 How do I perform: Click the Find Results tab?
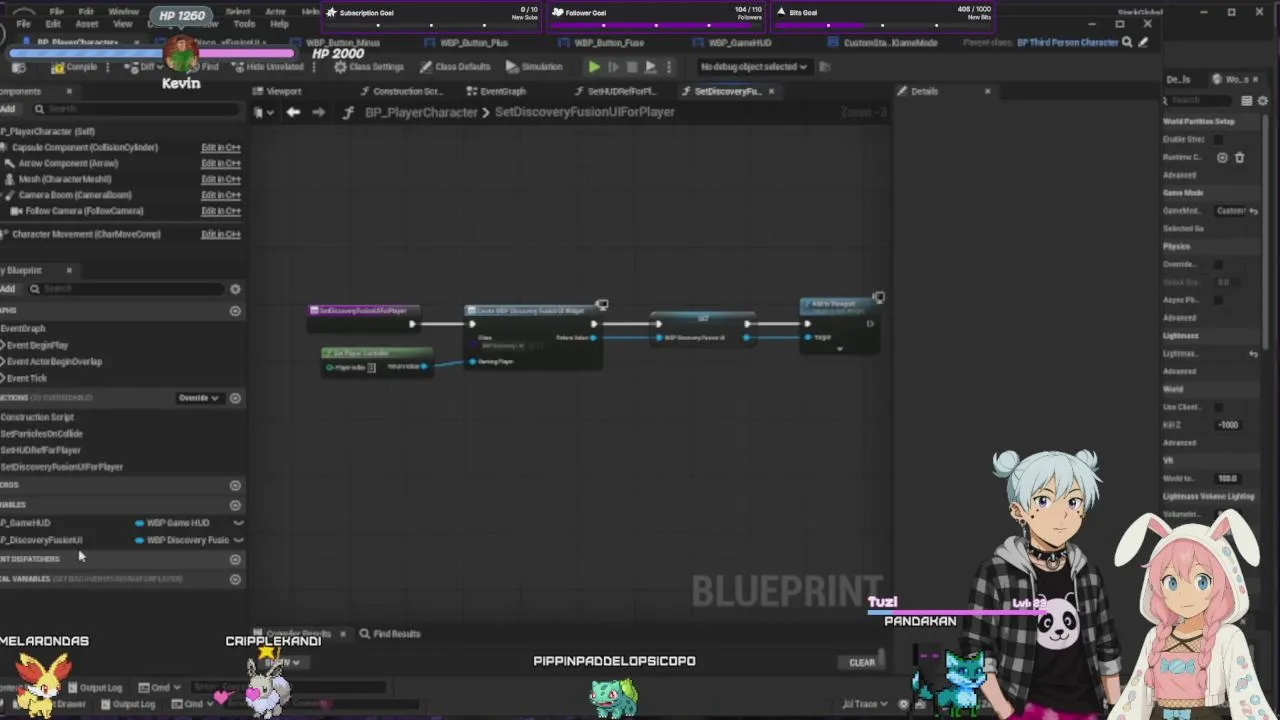pos(390,634)
